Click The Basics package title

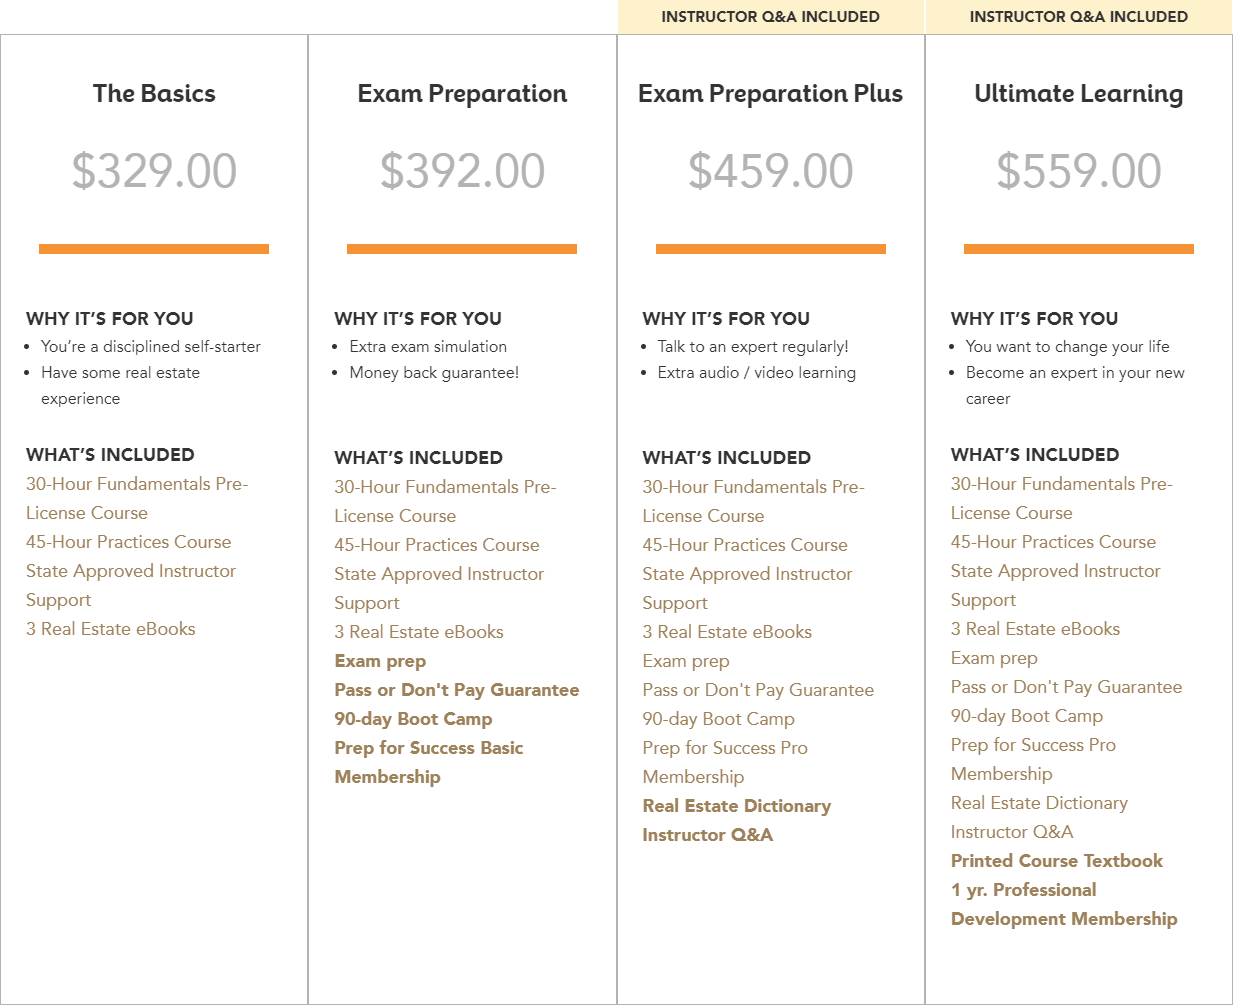154,94
